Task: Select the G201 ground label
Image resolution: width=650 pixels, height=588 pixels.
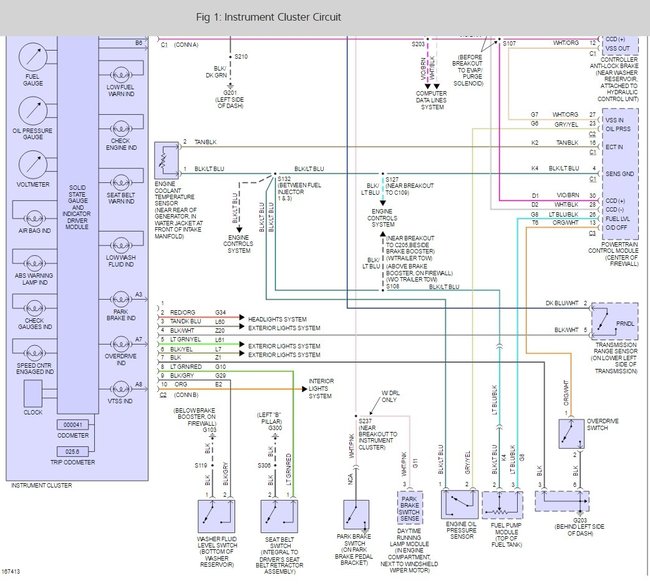Action: click(230, 93)
